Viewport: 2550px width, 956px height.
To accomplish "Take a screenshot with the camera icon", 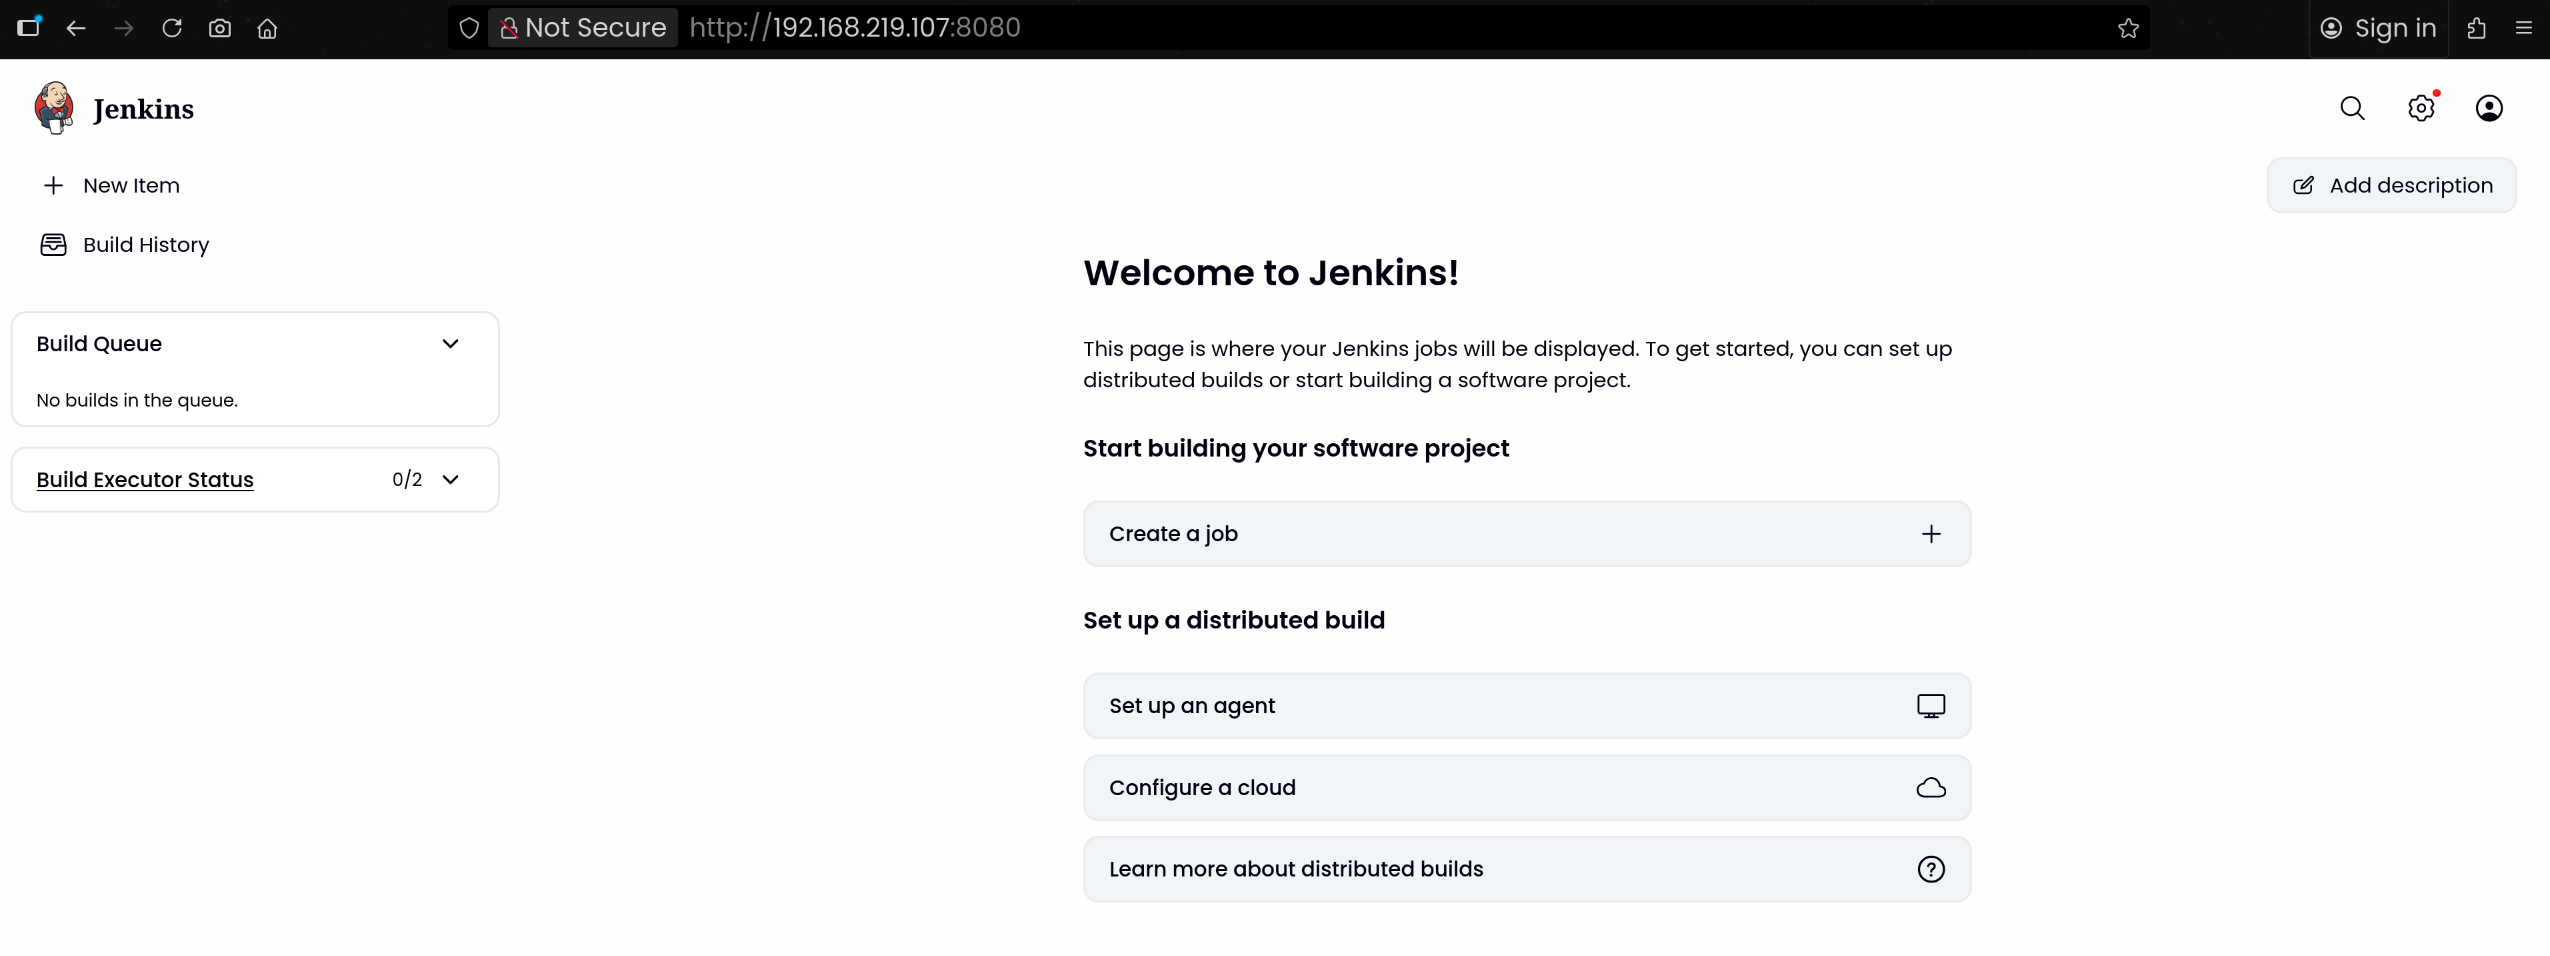I will pyautogui.click(x=220, y=28).
